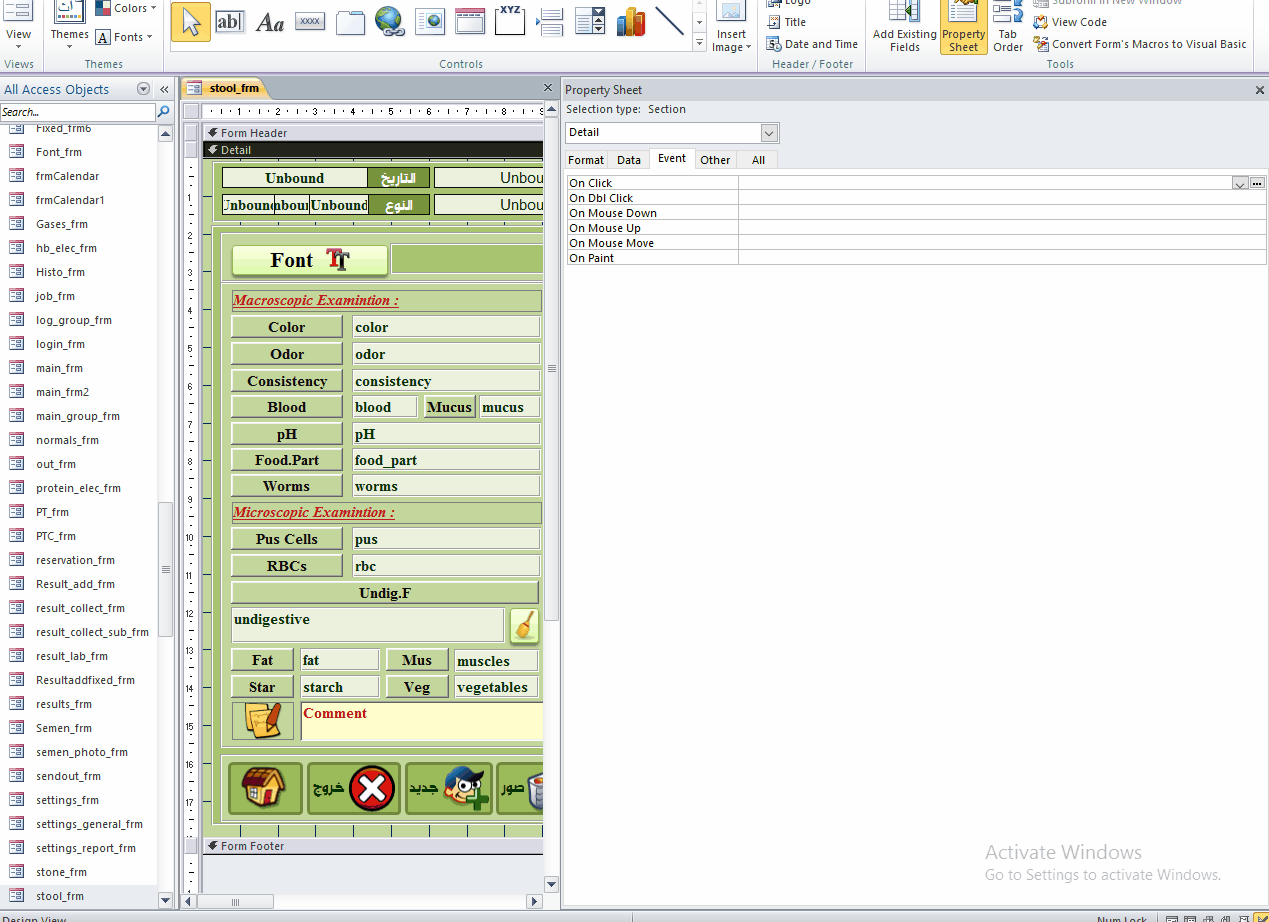Select the new record cartoon button on form

pos(449,789)
